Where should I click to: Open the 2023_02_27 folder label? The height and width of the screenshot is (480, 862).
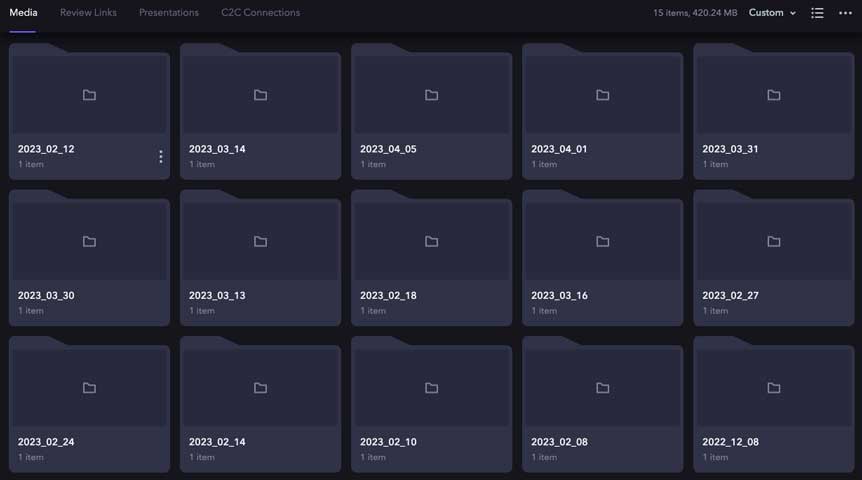click(x=730, y=296)
